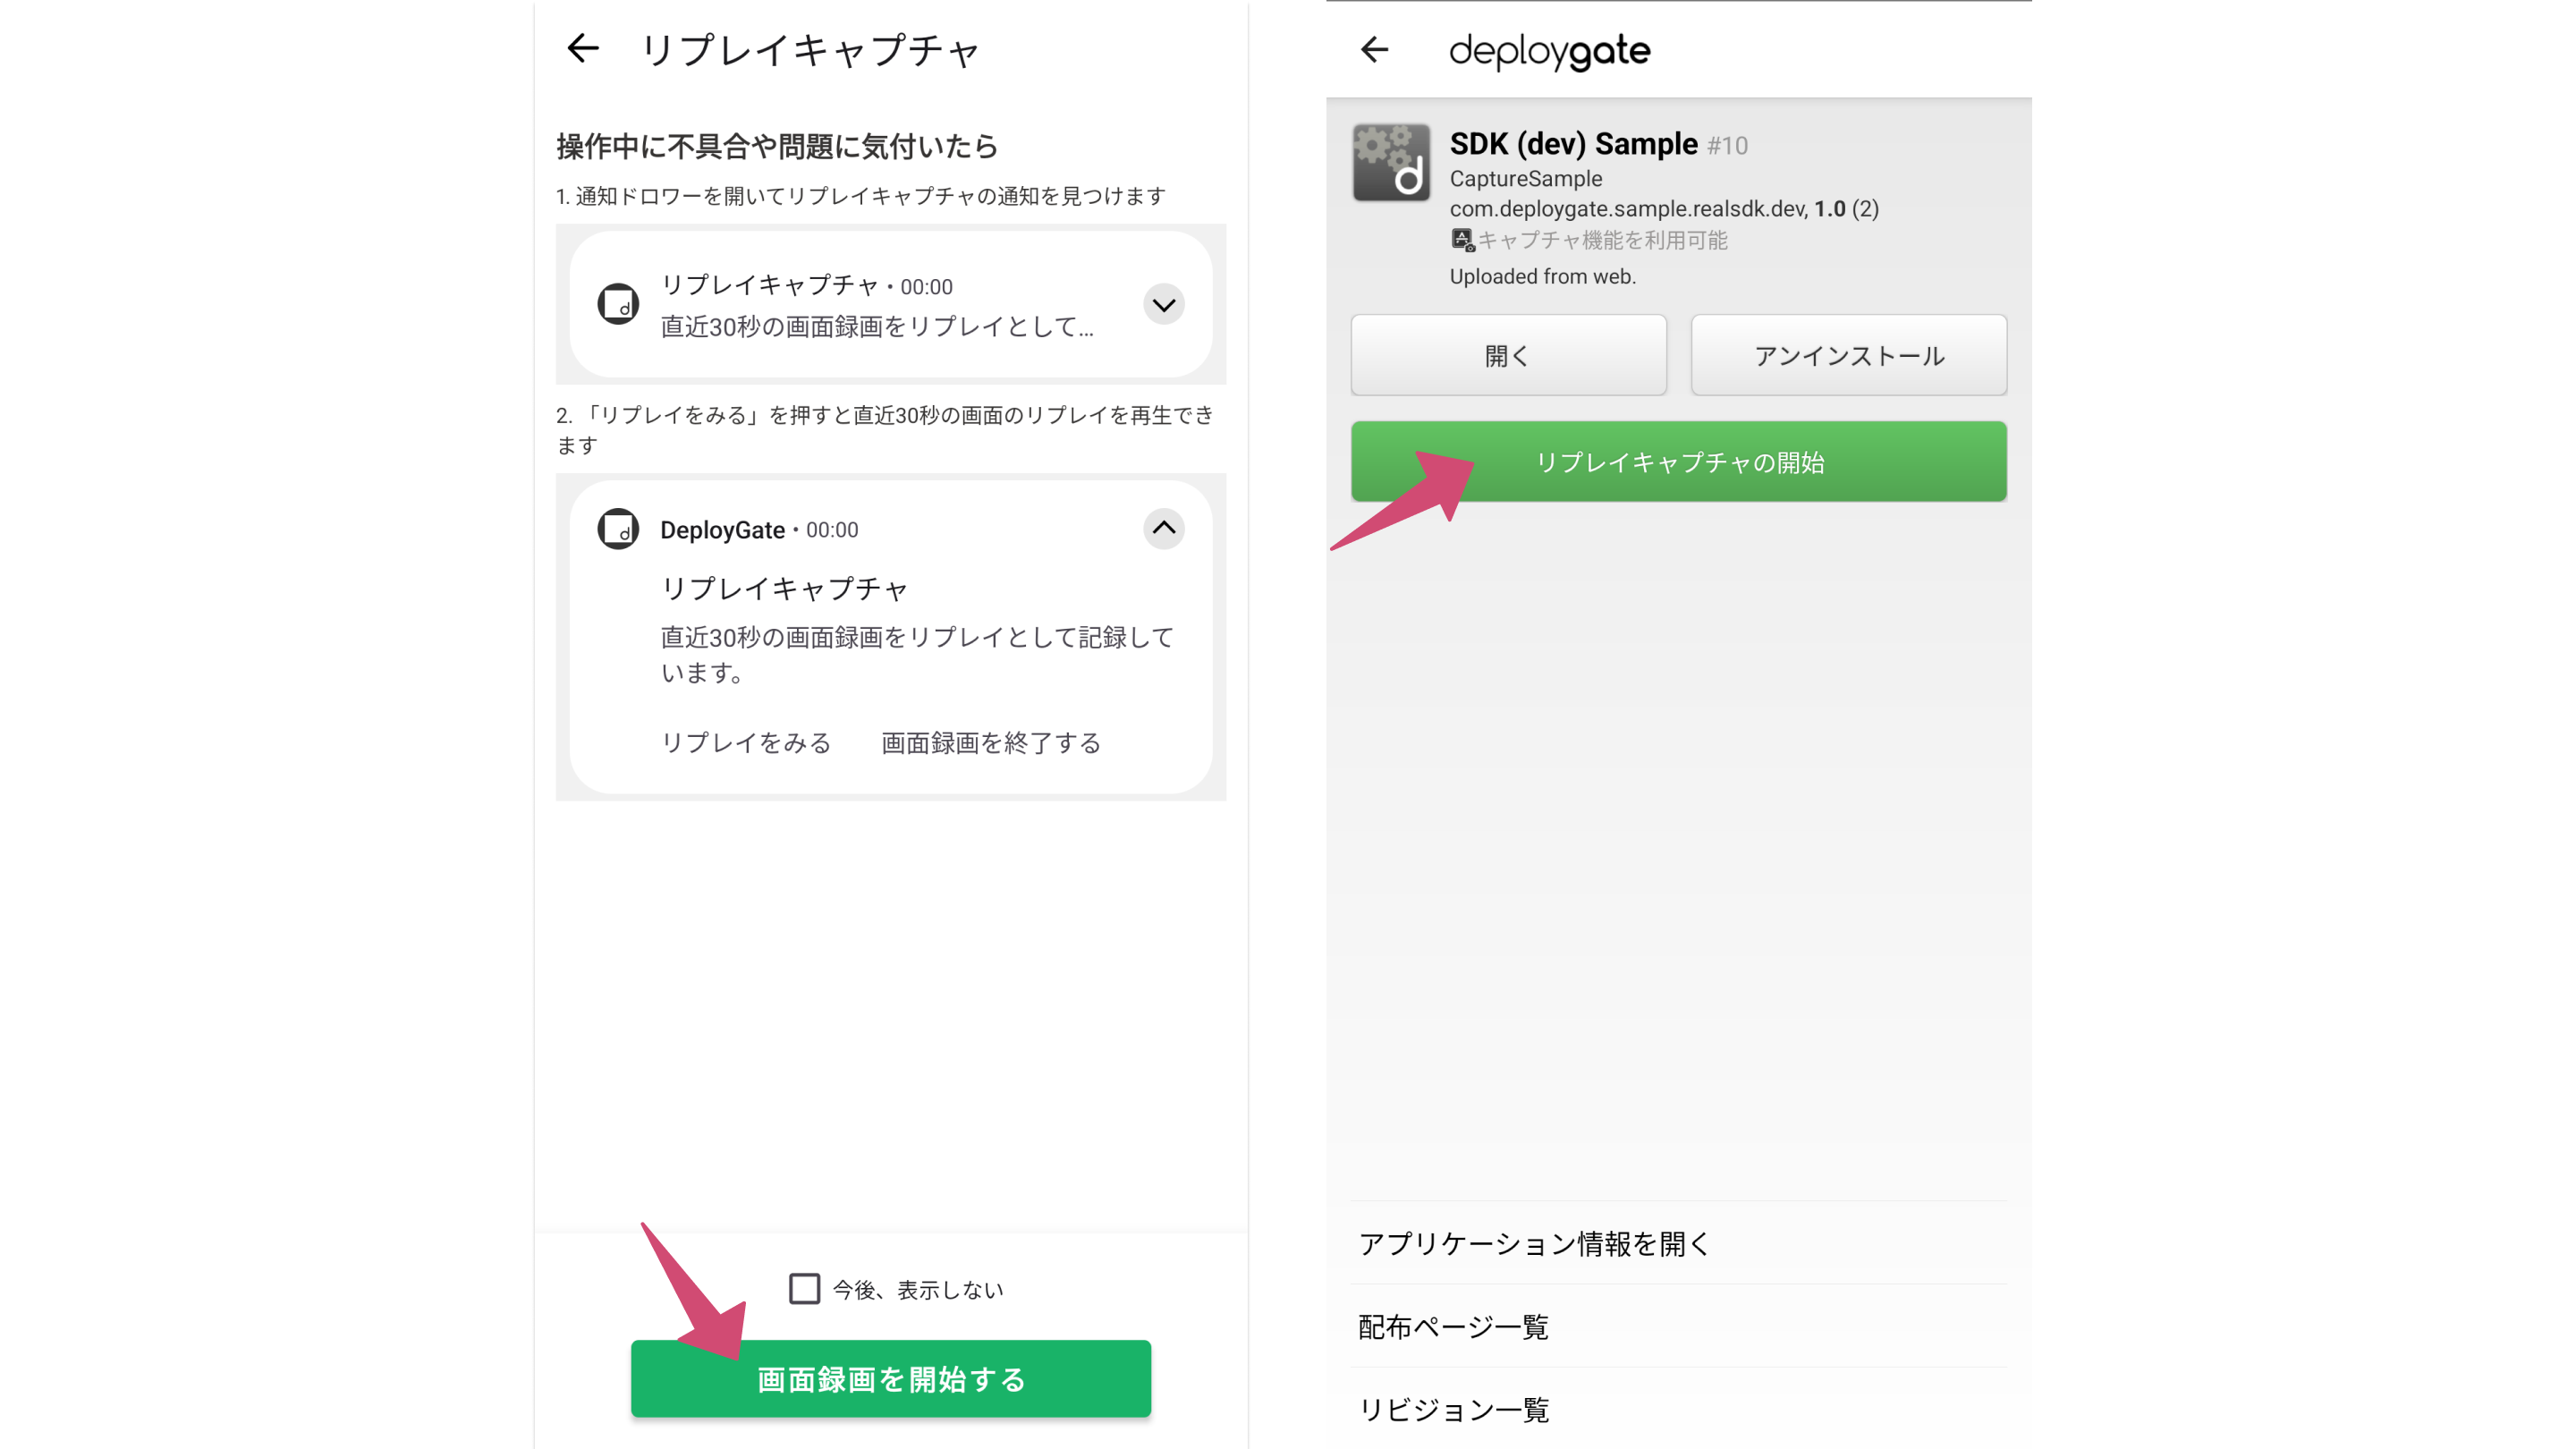Check the 今後、表示しない checkbox
This screenshot has width=2576, height=1449.
804,1288
